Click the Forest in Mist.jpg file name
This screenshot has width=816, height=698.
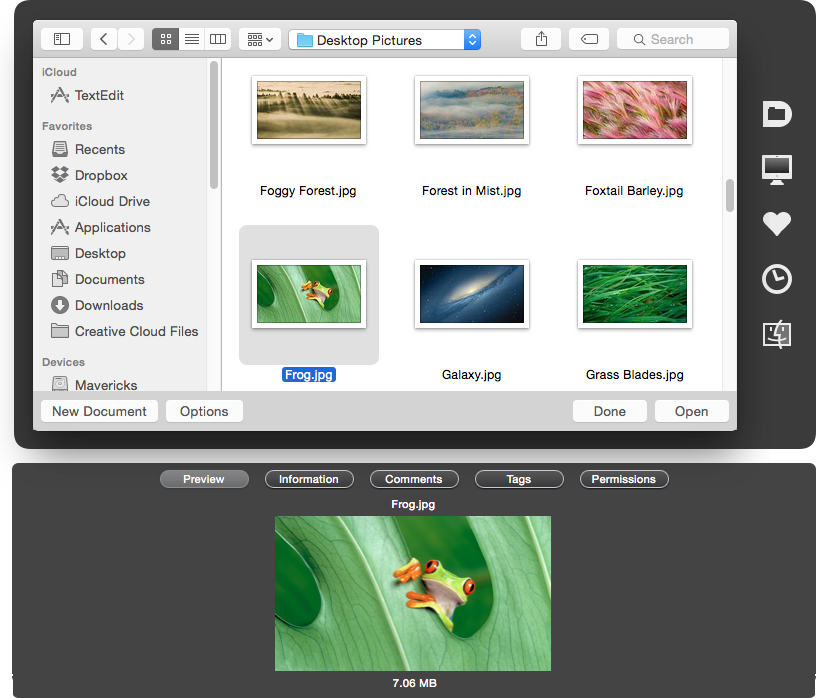[x=471, y=191]
